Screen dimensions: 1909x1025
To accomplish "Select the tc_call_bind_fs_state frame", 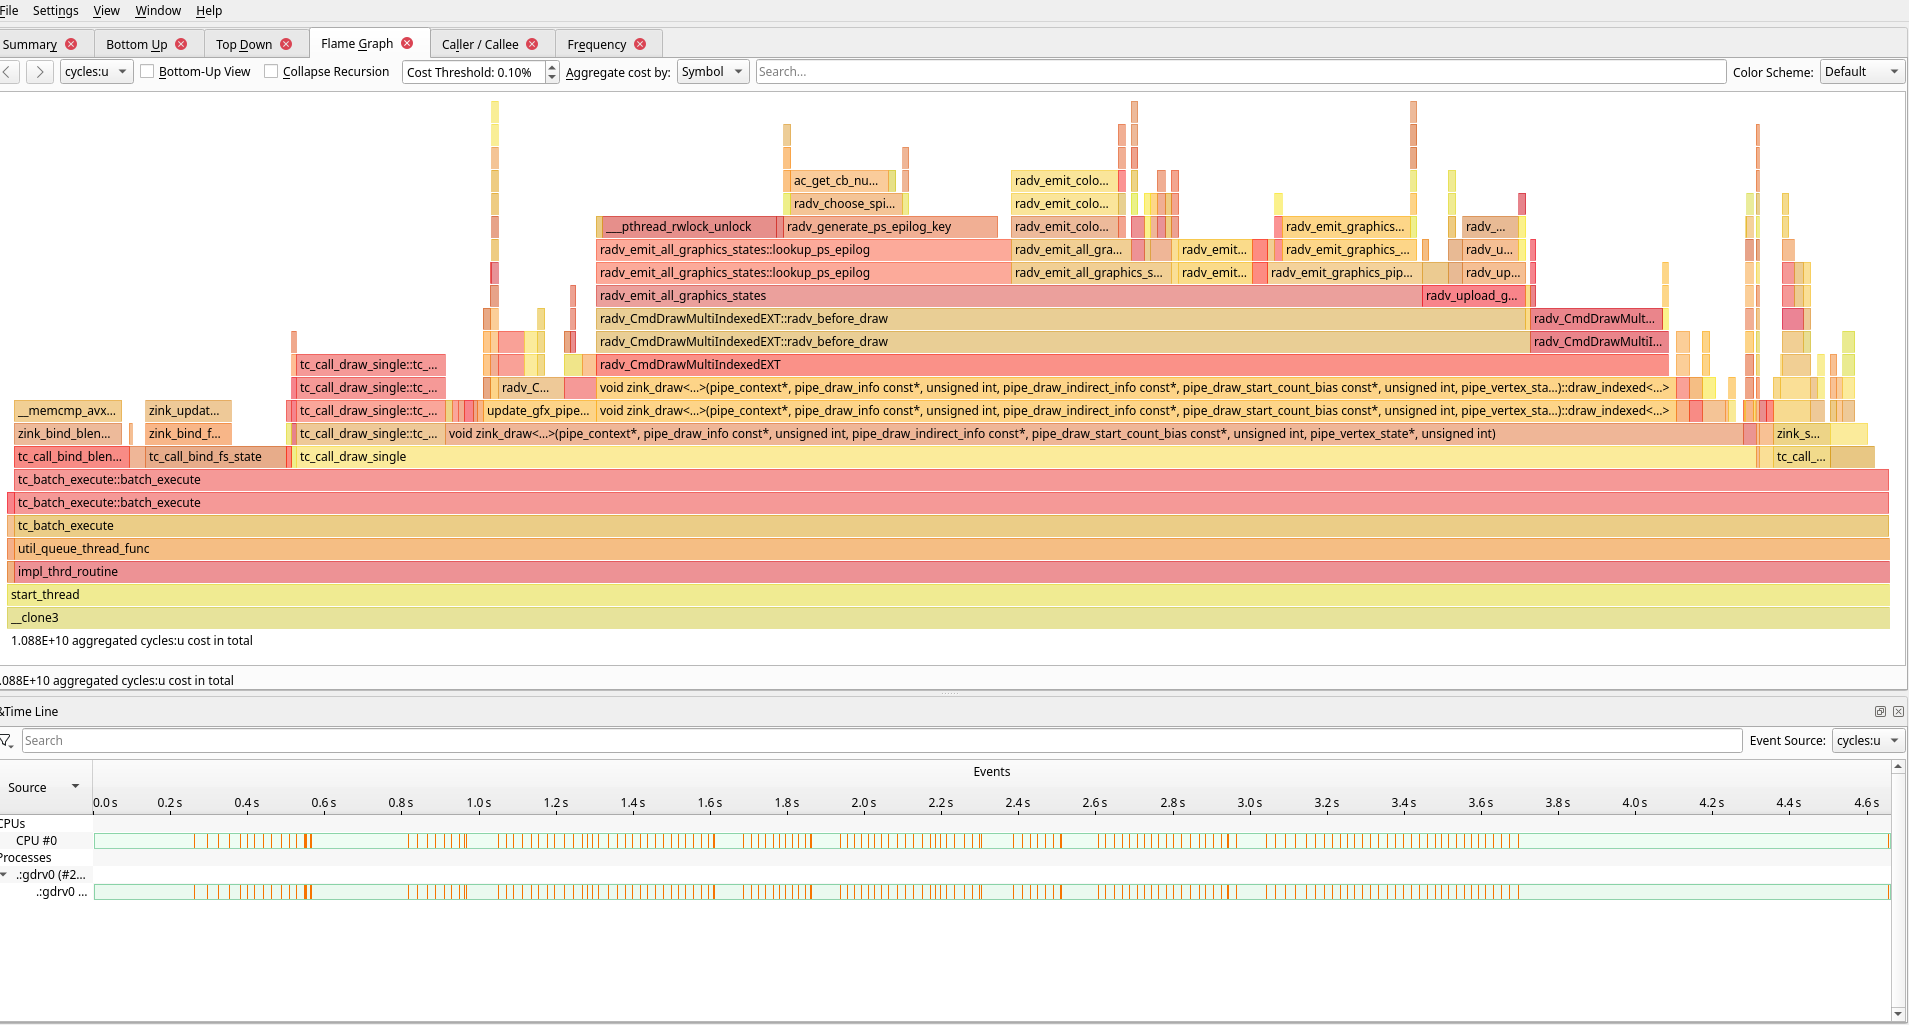I will (x=215, y=457).
